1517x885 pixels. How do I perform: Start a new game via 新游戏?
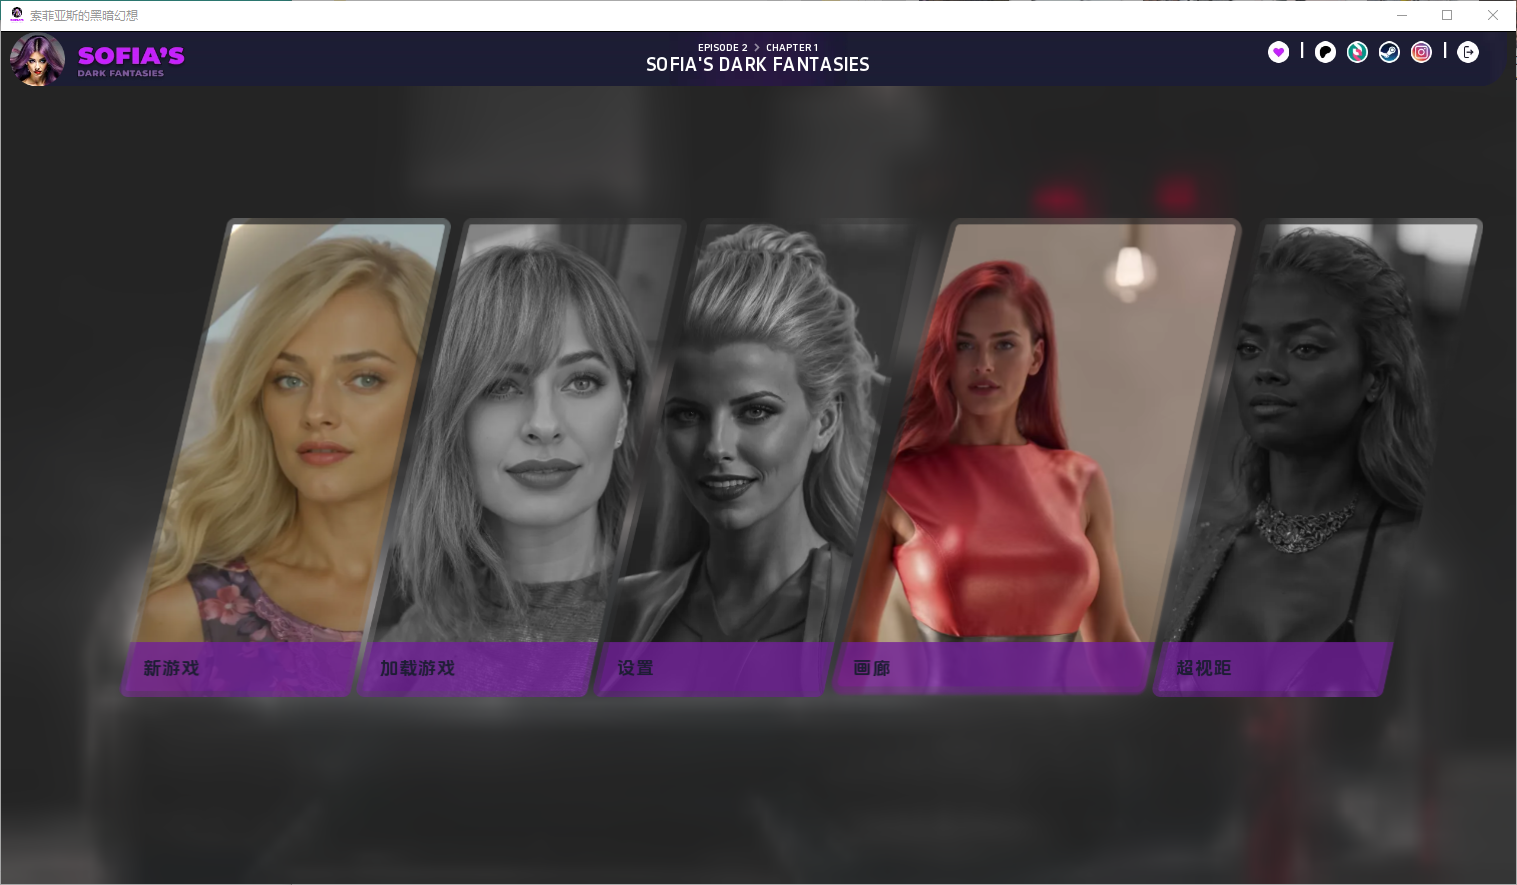tap(171, 668)
